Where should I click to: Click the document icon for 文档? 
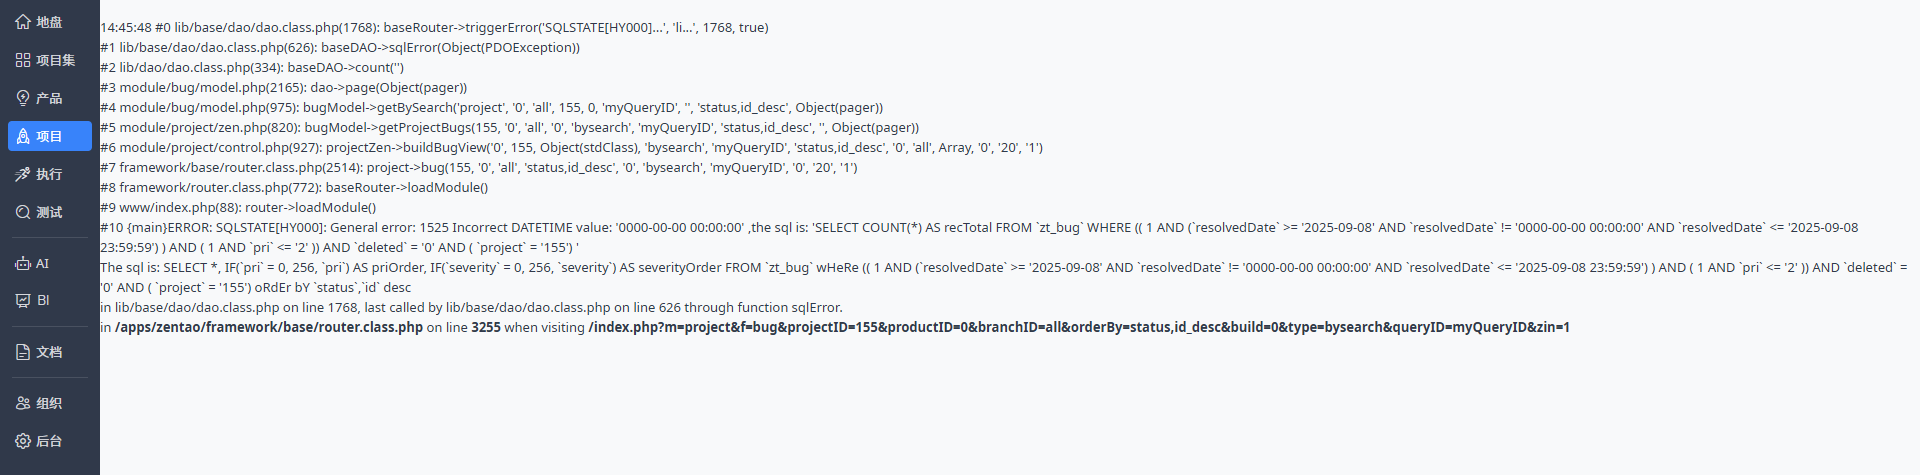click(x=23, y=352)
